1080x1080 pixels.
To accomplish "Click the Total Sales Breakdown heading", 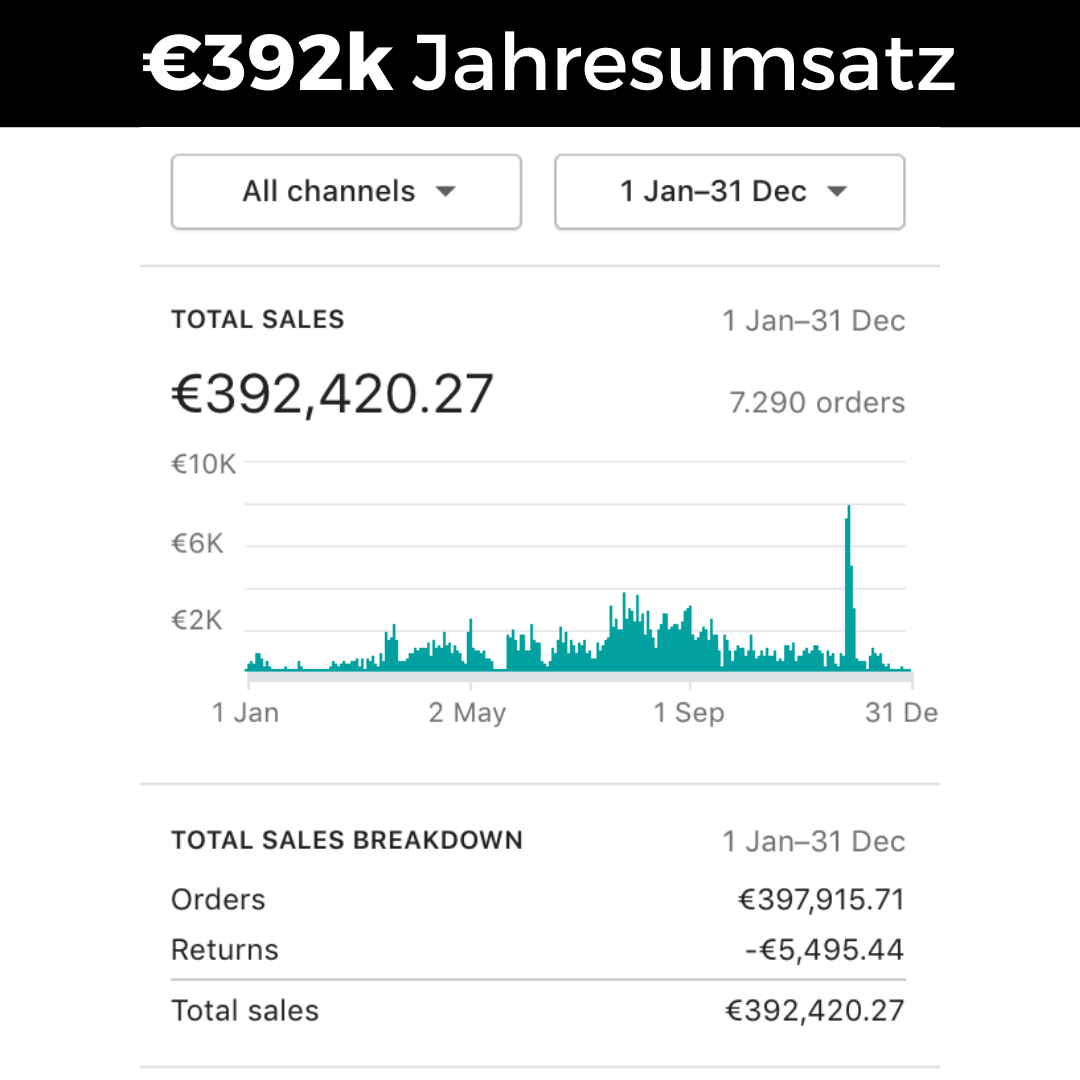I will [x=347, y=840].
